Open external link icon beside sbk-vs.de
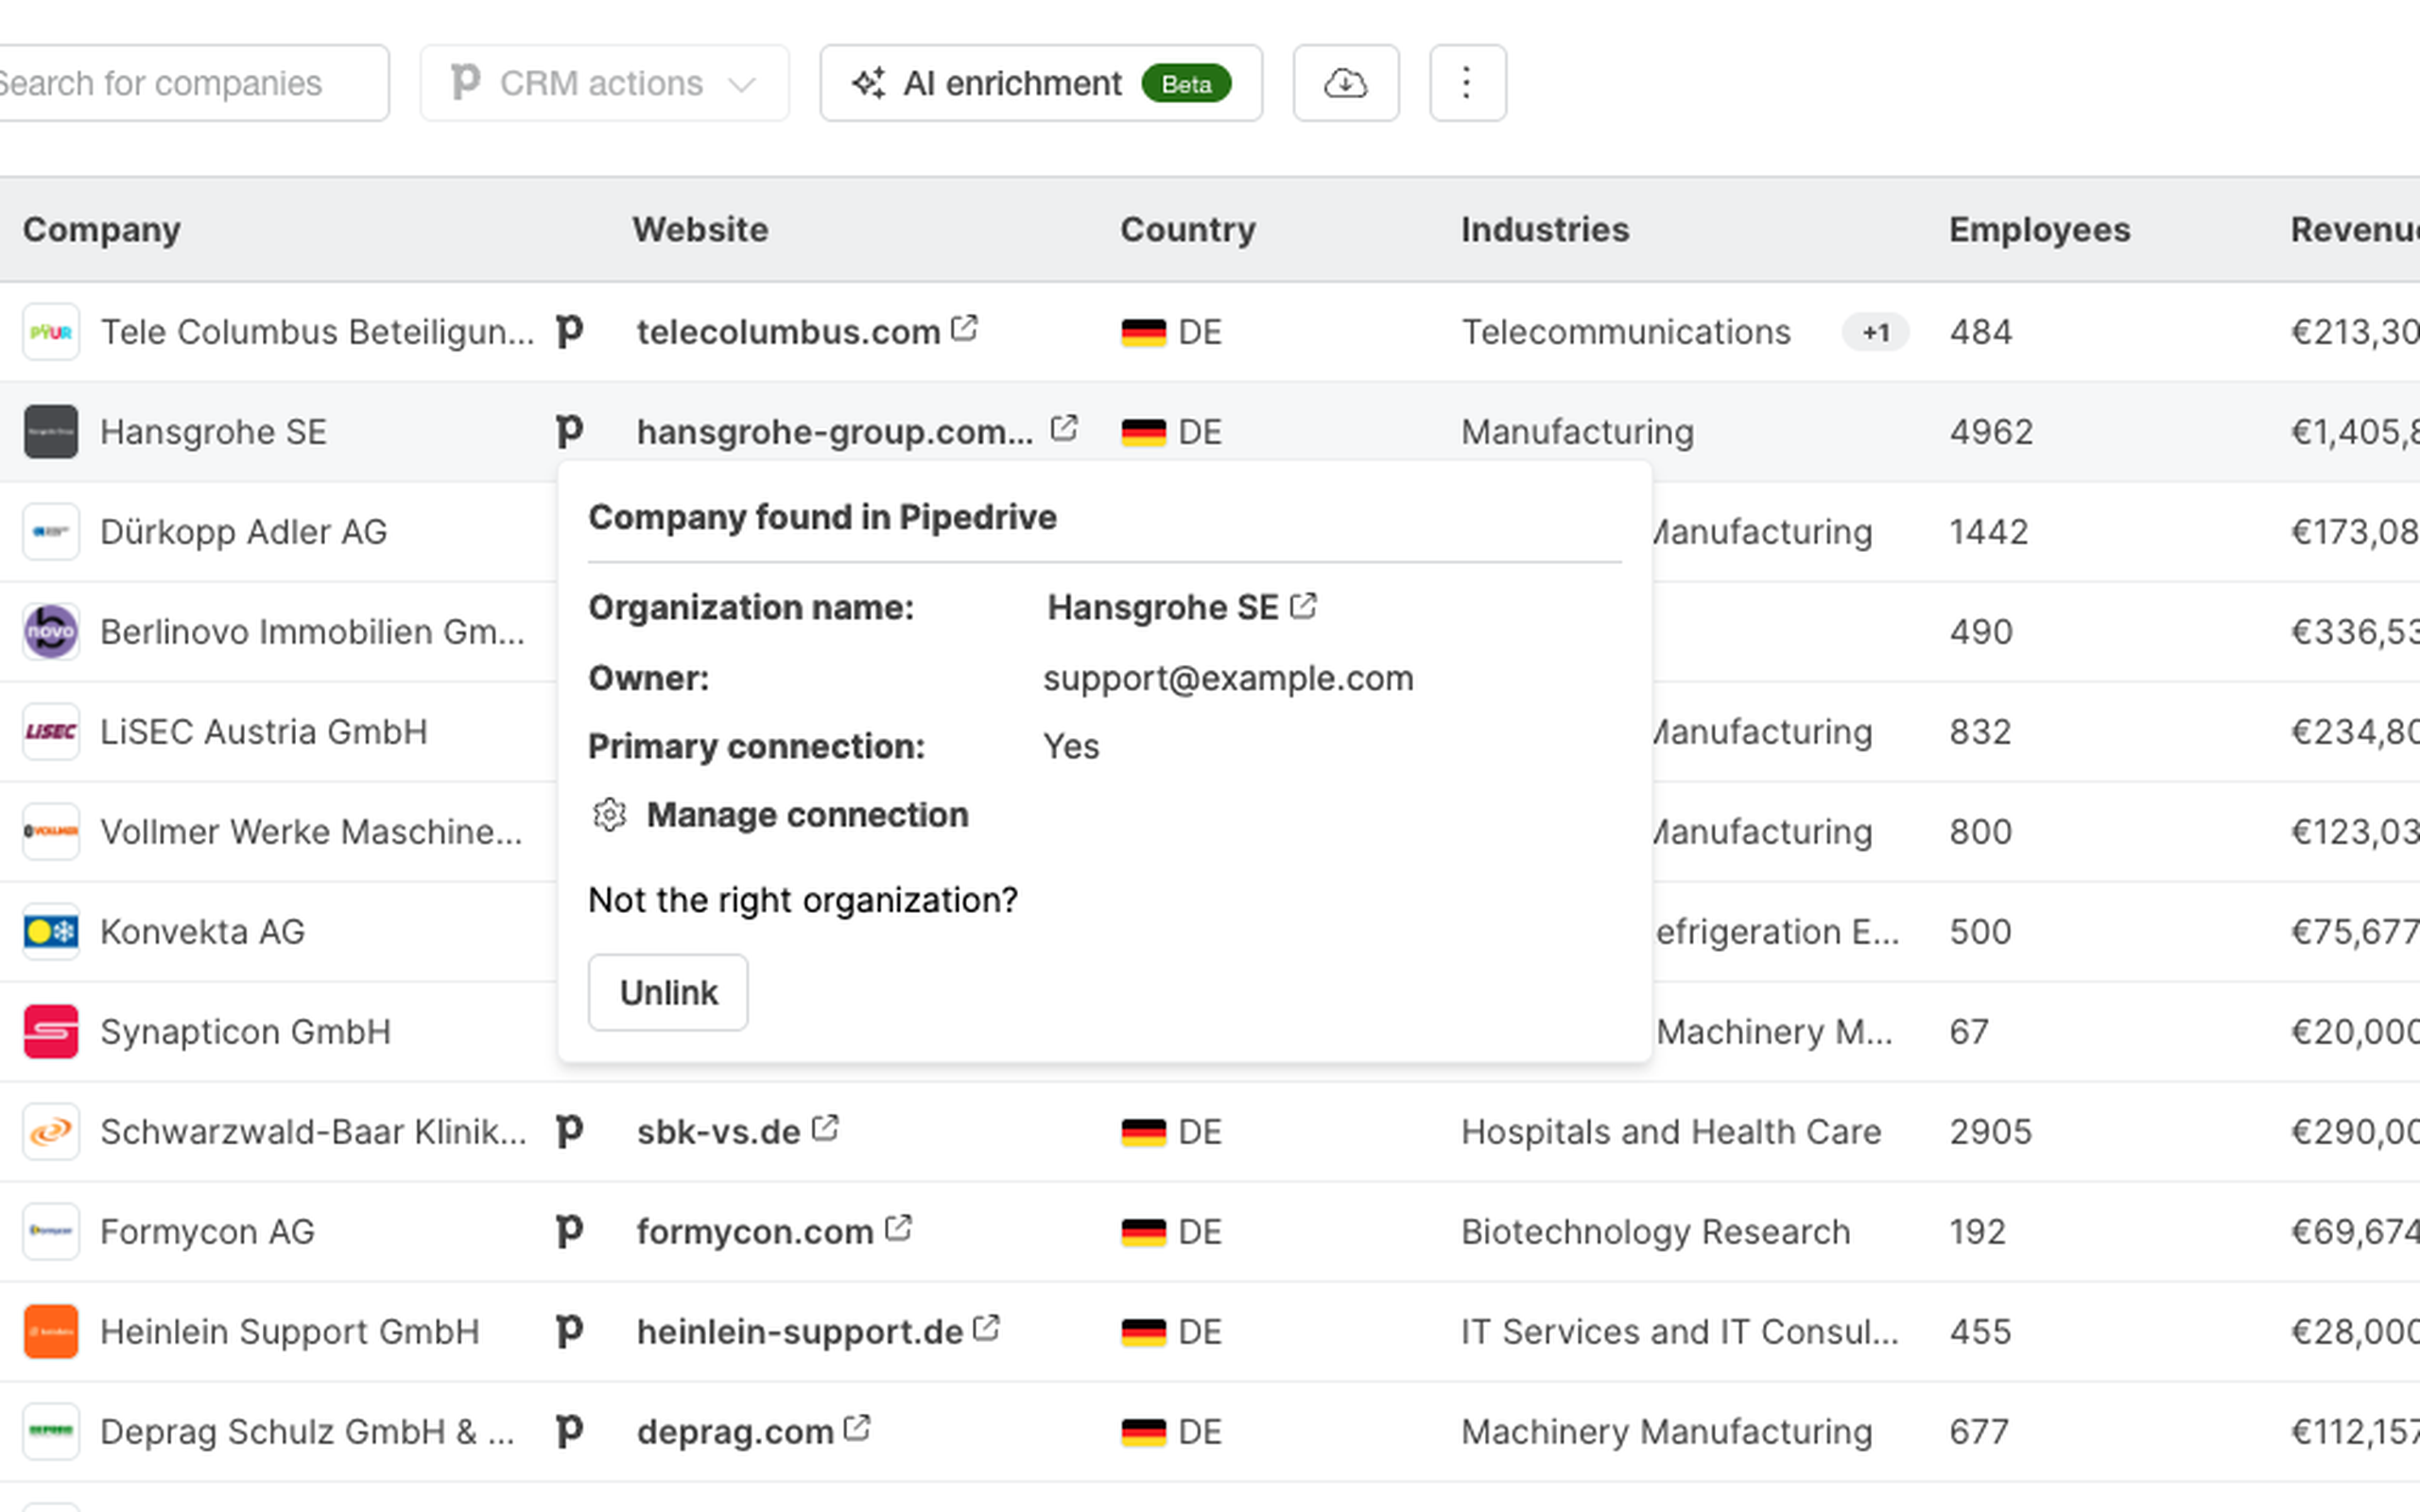This screenshot has width=2420, height=1512. (x=825, y=1128)
